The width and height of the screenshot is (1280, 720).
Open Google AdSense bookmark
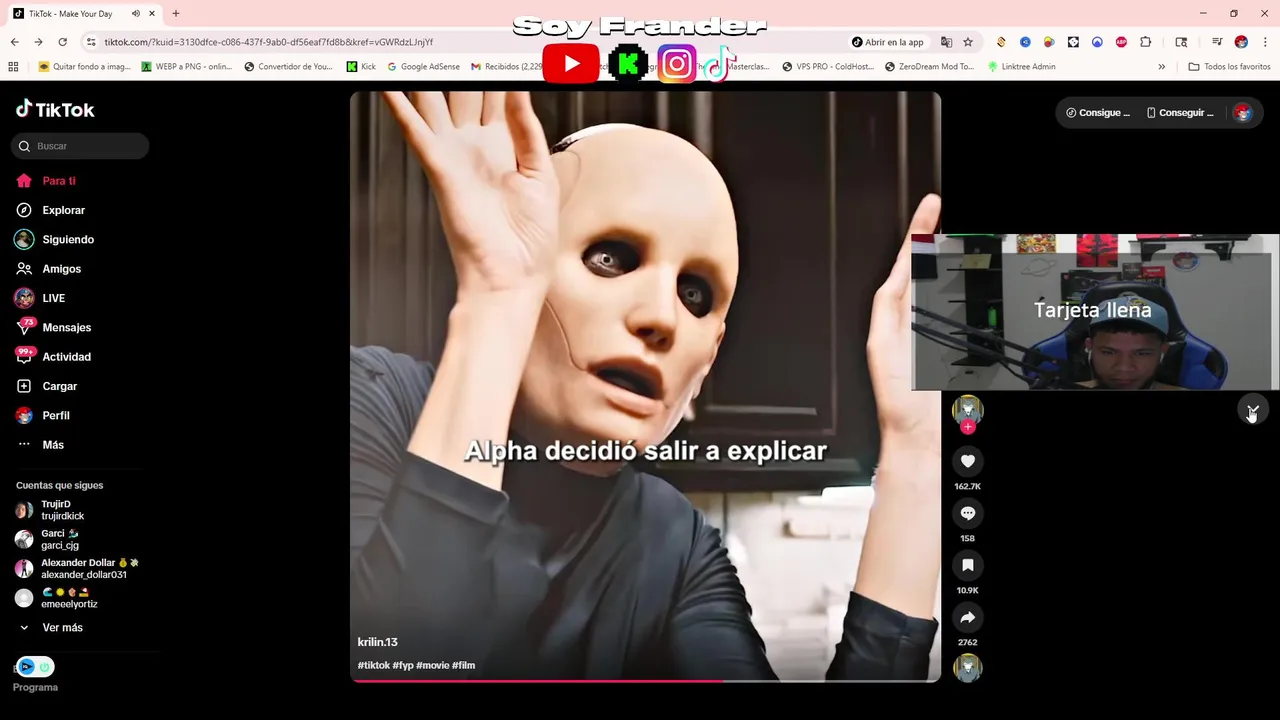pyautogui.click(x=423, y=67)
